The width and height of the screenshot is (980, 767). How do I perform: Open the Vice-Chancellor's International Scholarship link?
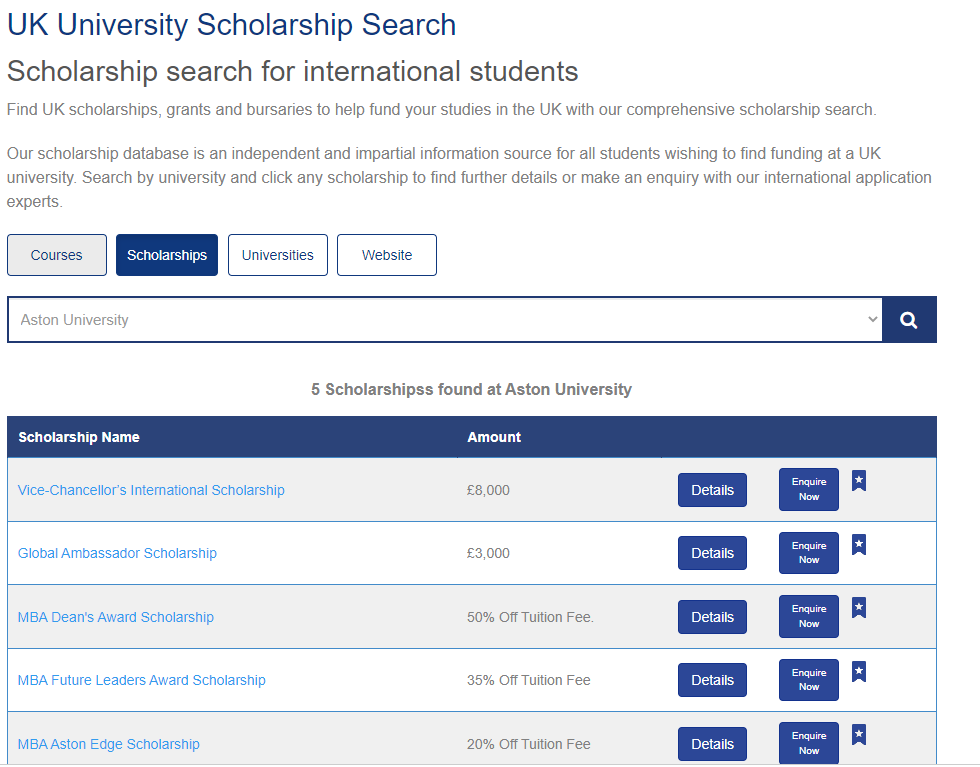[150, 490]
